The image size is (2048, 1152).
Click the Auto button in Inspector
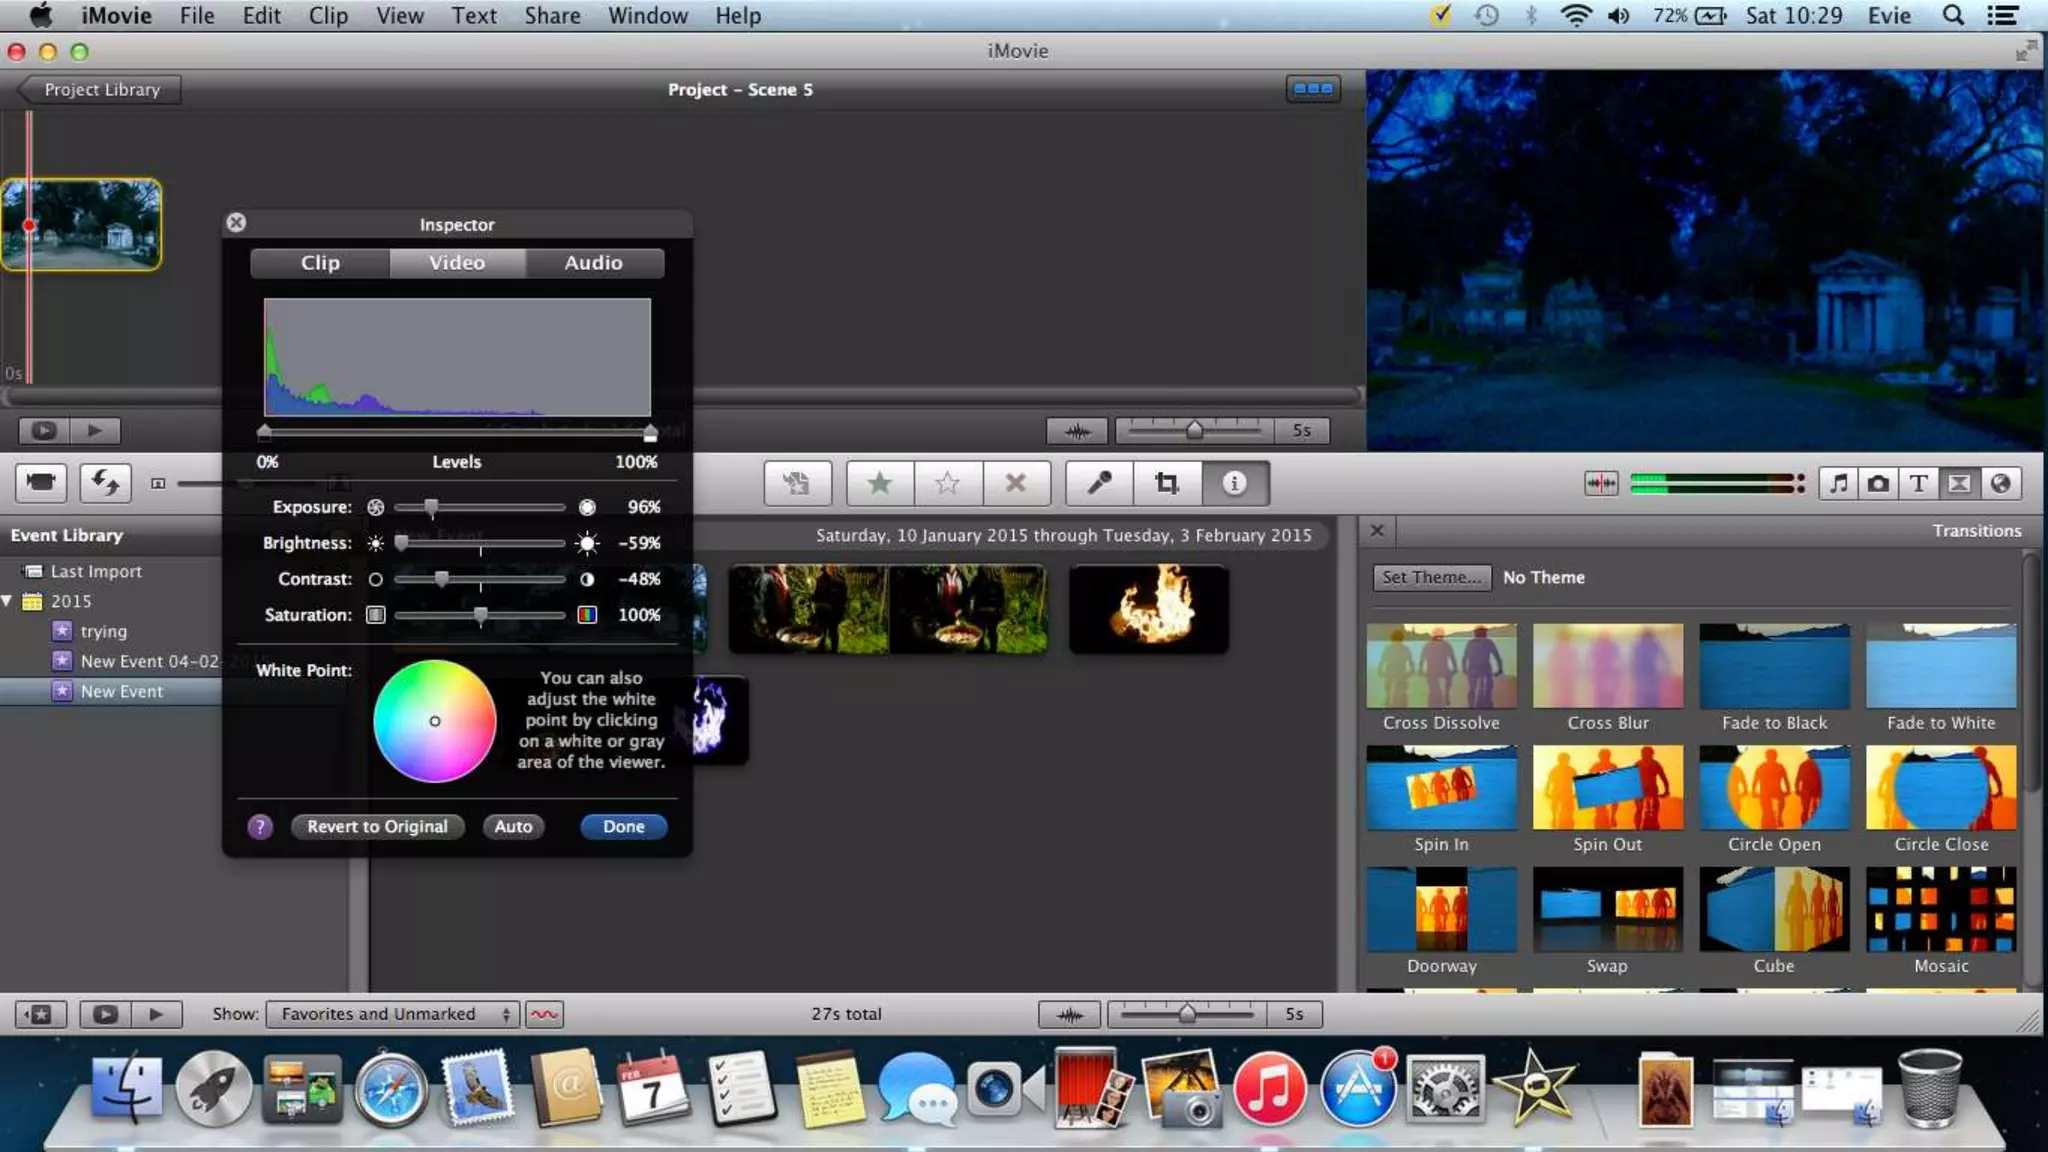[x=513, y=827]
